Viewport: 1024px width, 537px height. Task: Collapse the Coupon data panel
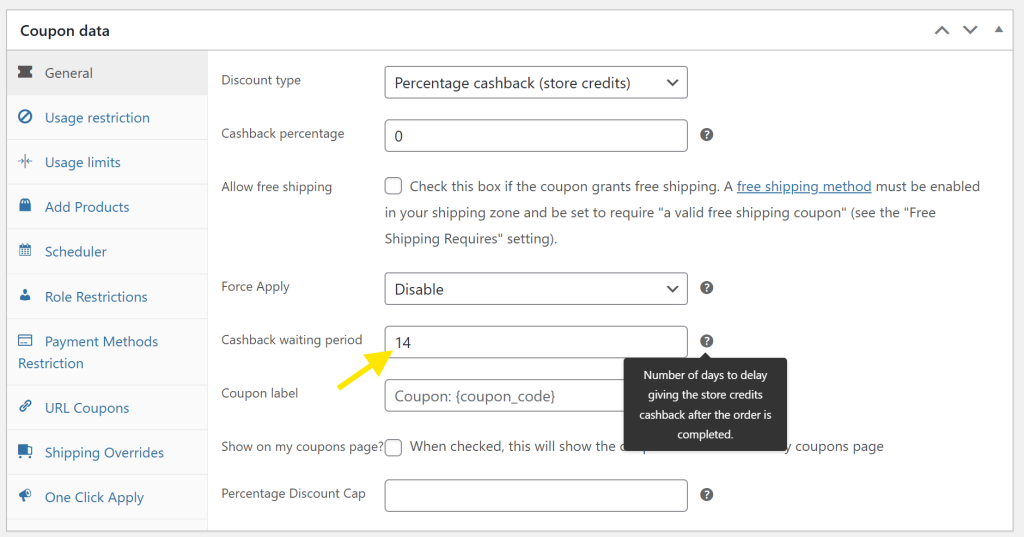999,29
